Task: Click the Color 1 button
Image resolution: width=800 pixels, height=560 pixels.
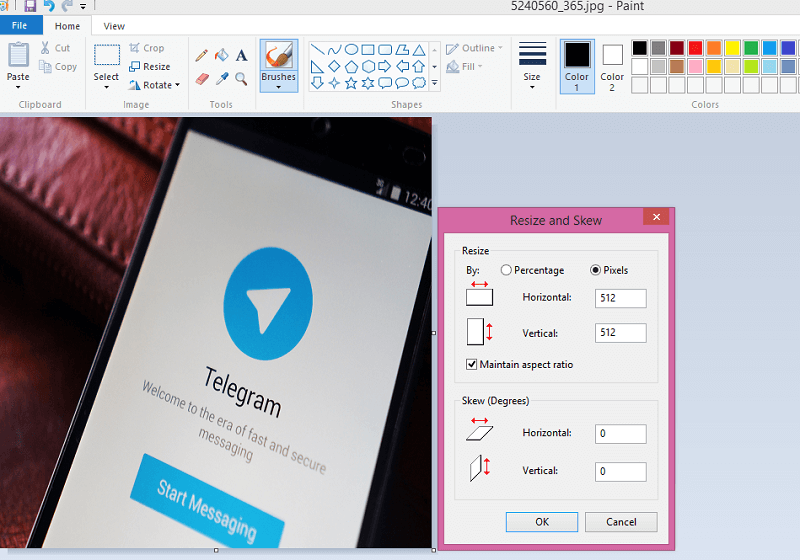Action: [x=577, y=66]
